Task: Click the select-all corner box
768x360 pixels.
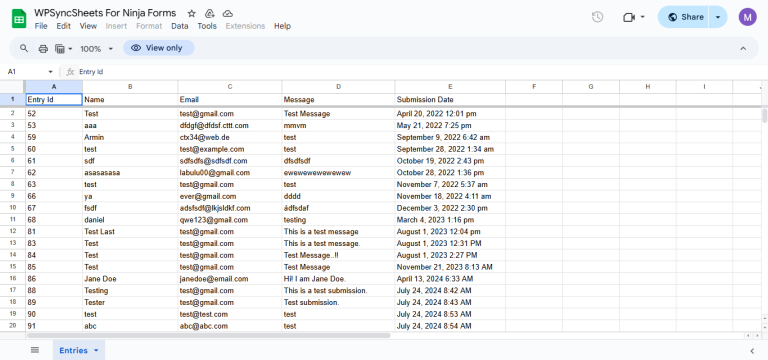Action: coord(13,87)
